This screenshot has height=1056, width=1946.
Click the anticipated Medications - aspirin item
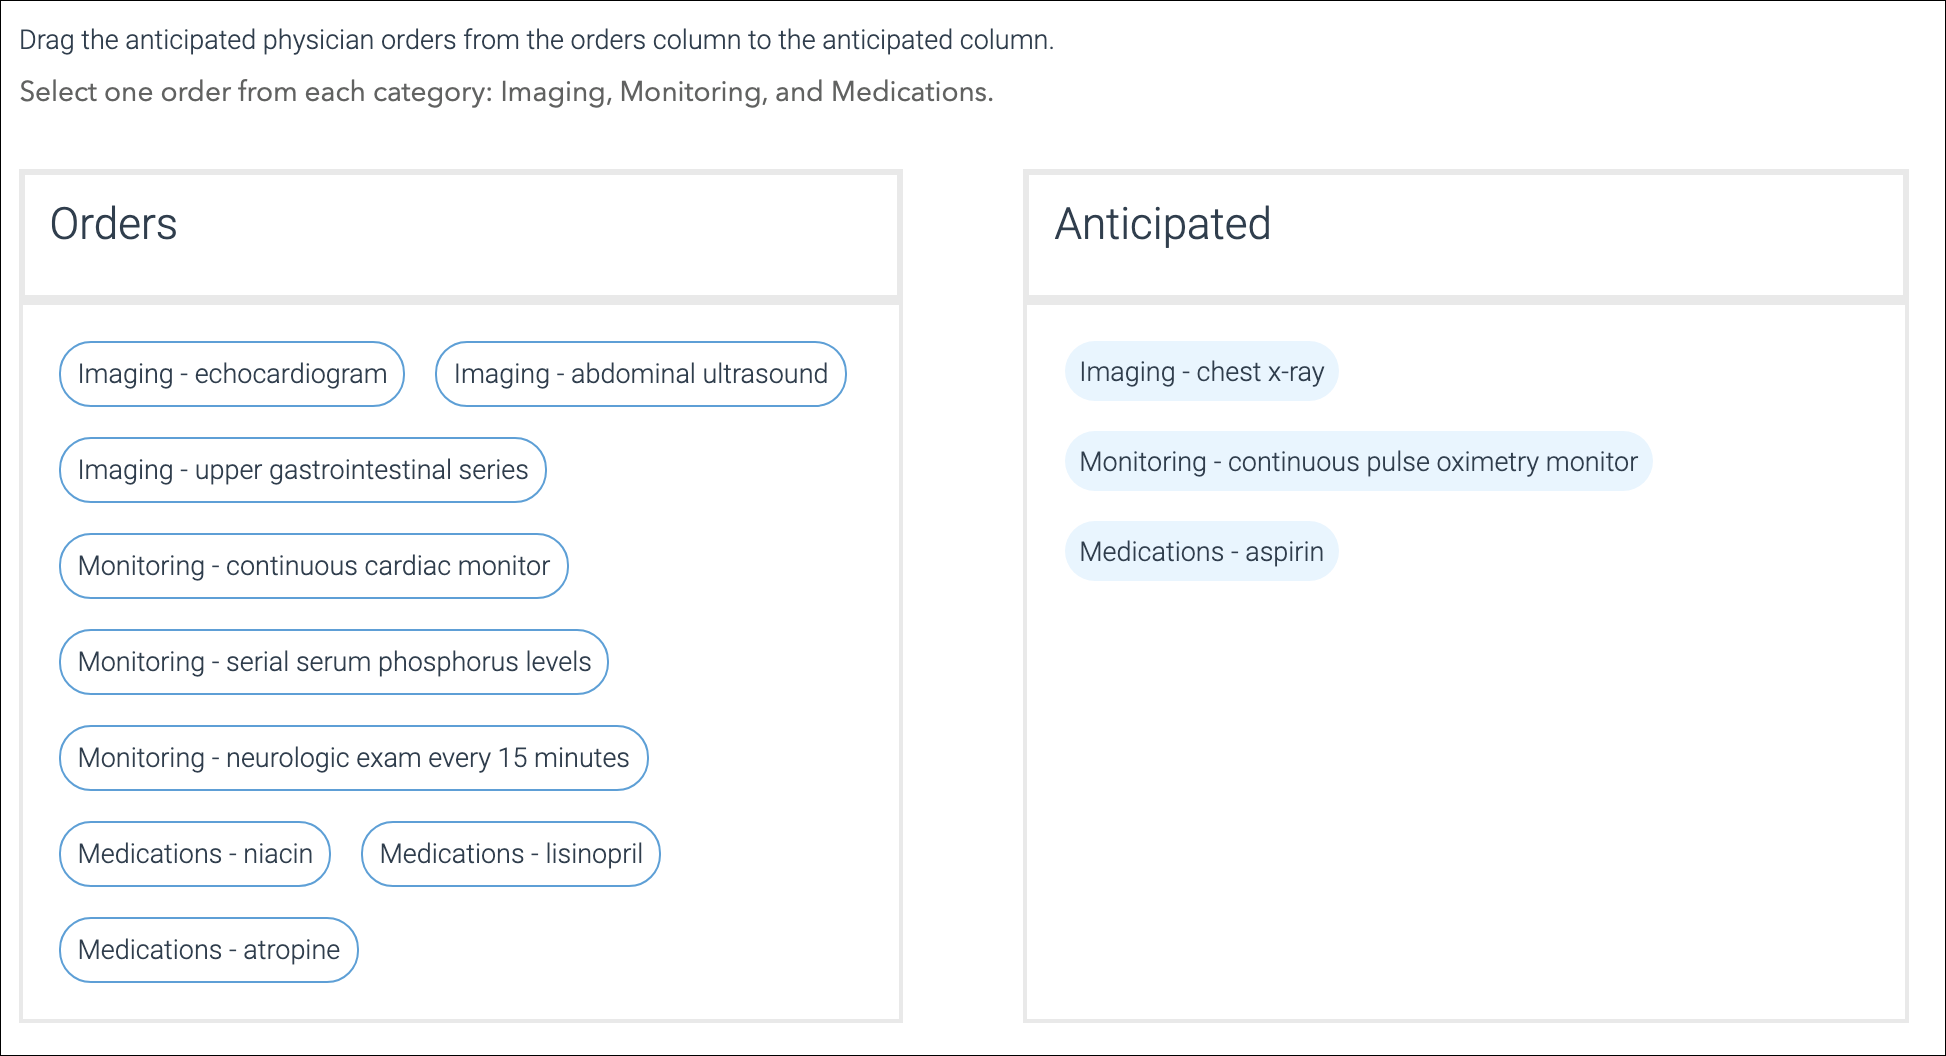(1202, 552)
